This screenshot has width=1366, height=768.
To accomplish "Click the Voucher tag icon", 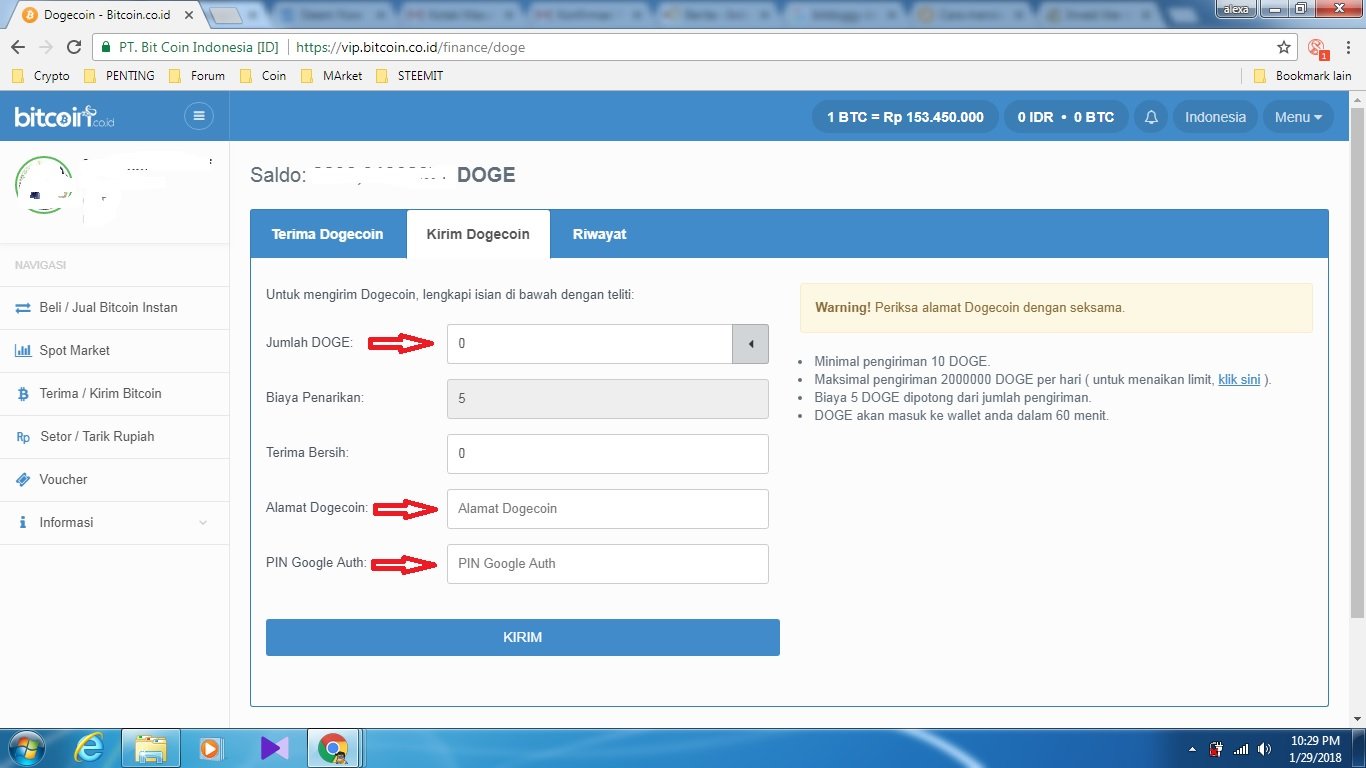I will 23,480.
